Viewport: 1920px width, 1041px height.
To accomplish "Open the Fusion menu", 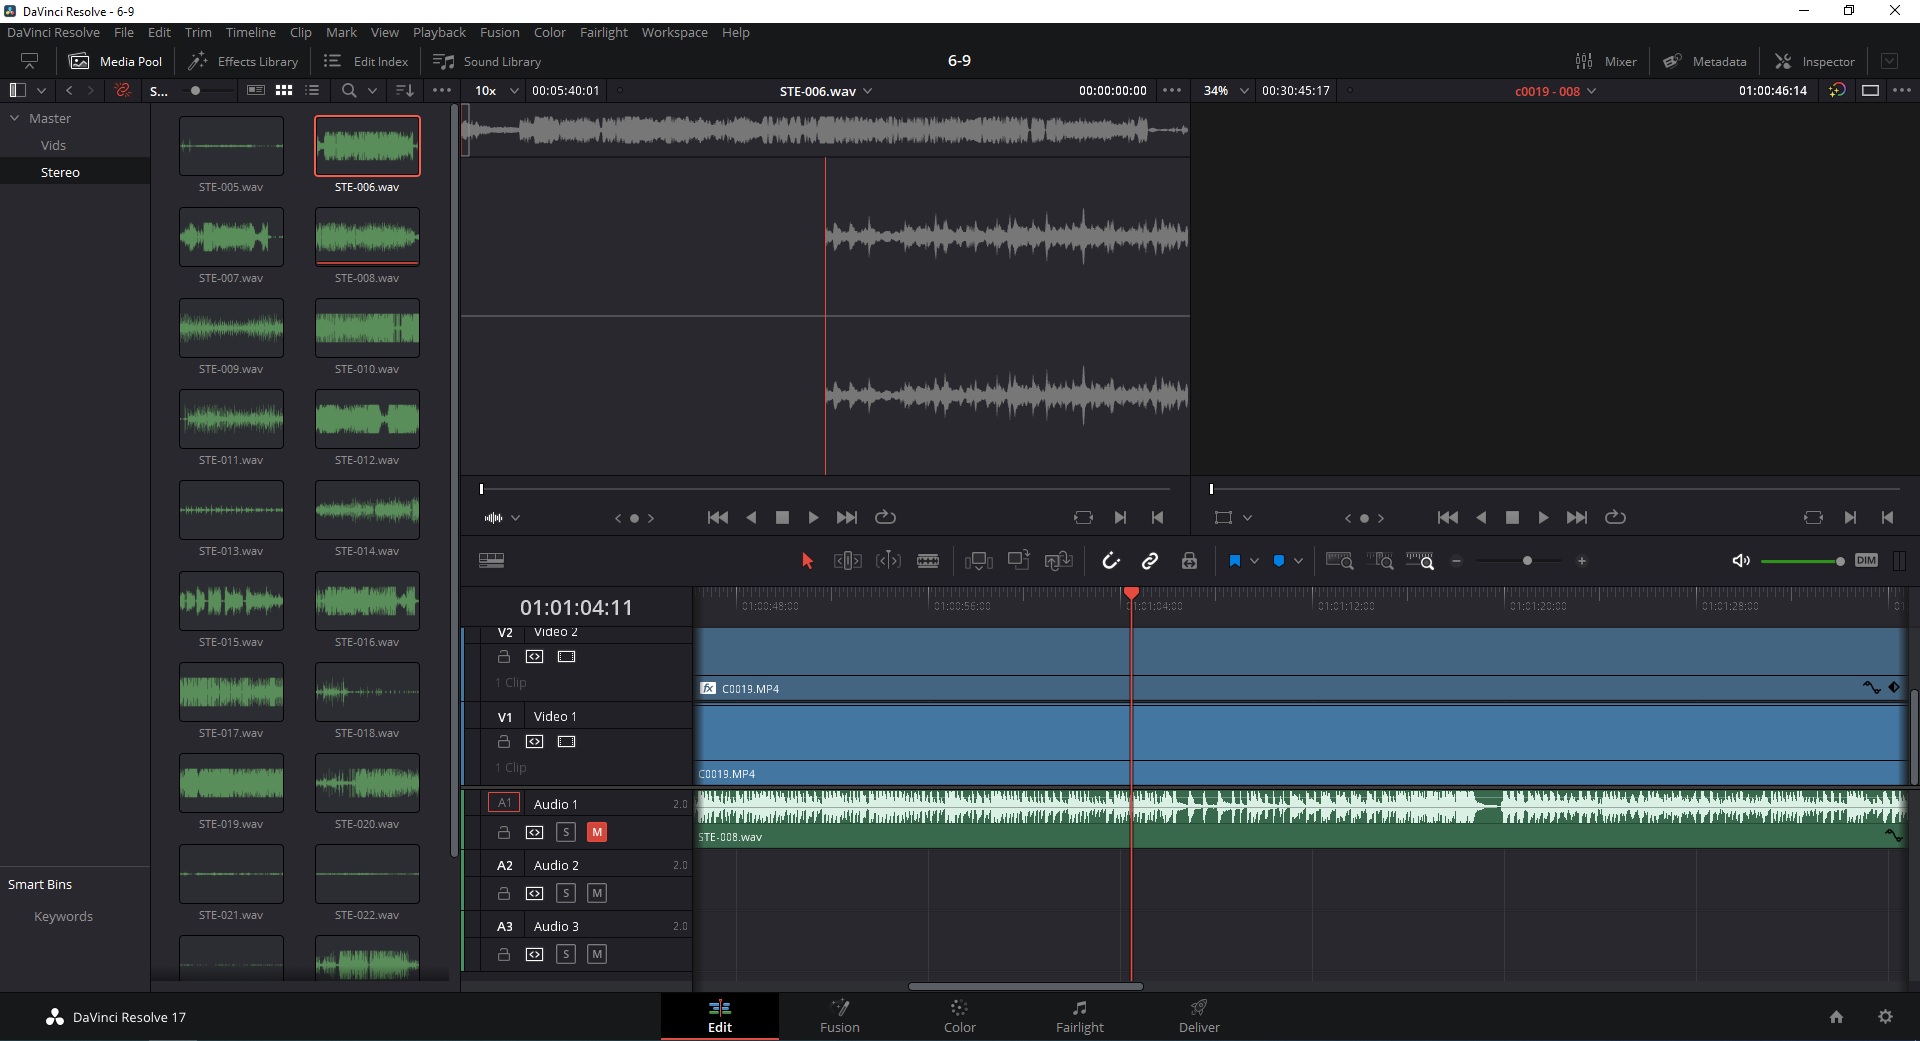I will tap(499, 32).
